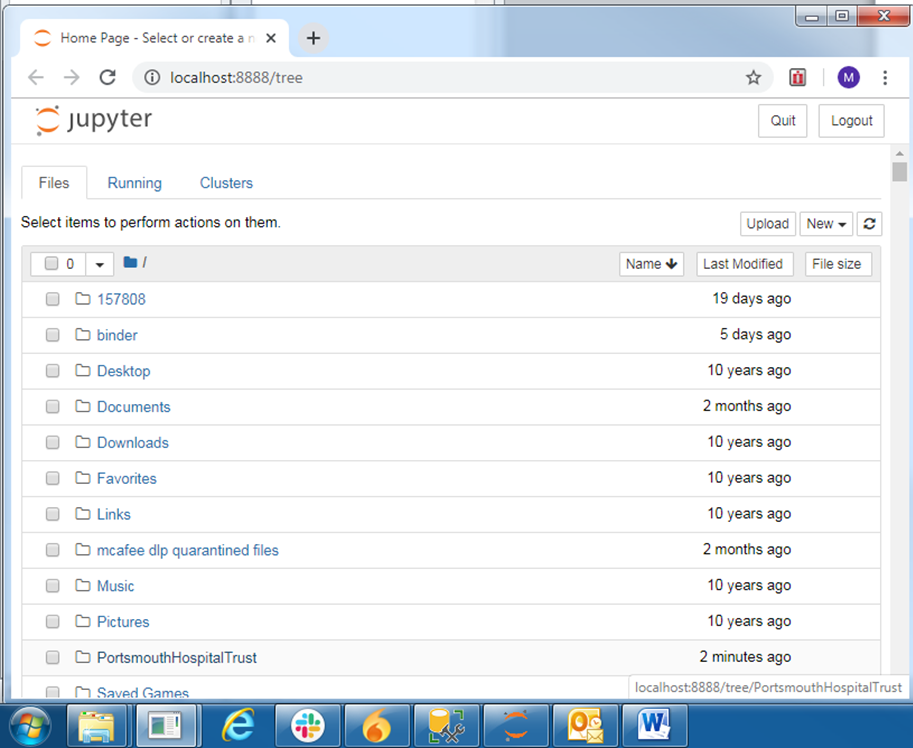Click the page's vertical scrollbar thumb

click(900, 172)
